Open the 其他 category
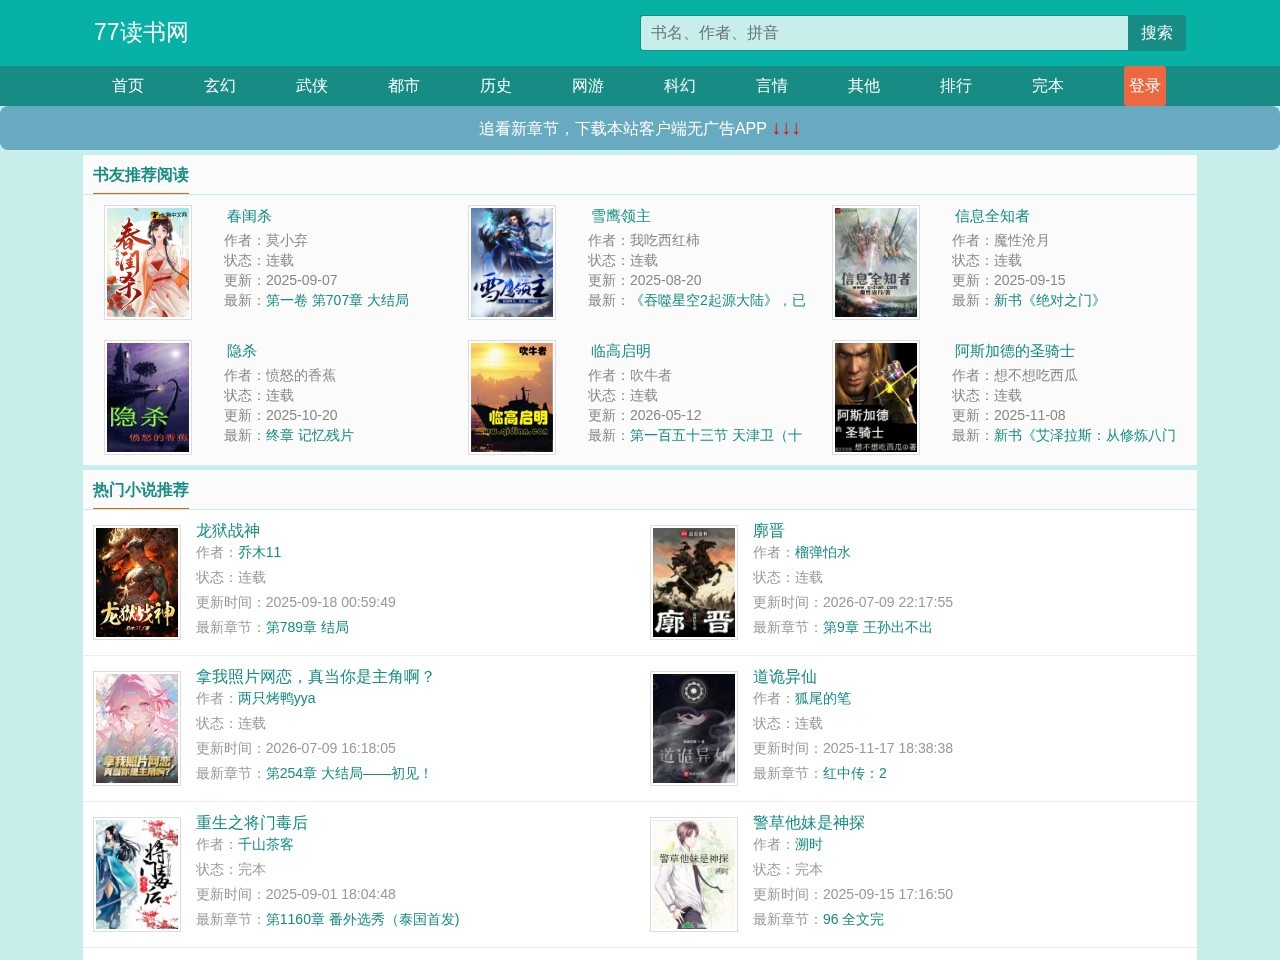The width and height of the screenshot is (1280, 960). tap(864, 86)
